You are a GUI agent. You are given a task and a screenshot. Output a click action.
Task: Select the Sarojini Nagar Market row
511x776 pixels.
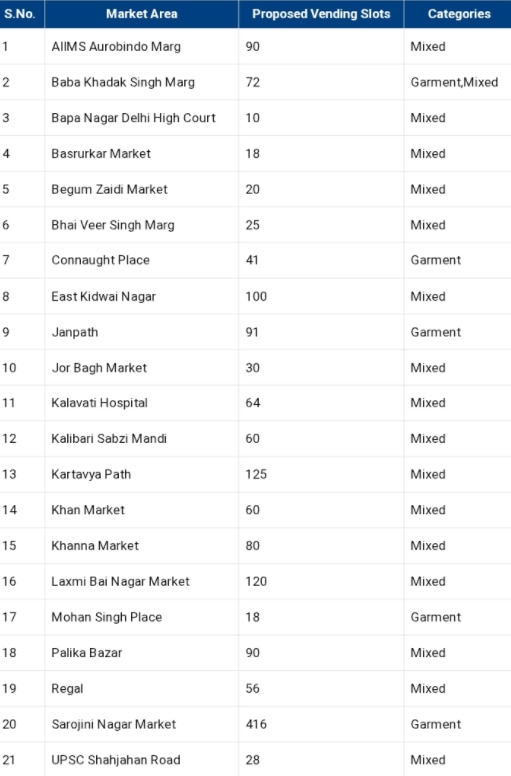(255, 724)
